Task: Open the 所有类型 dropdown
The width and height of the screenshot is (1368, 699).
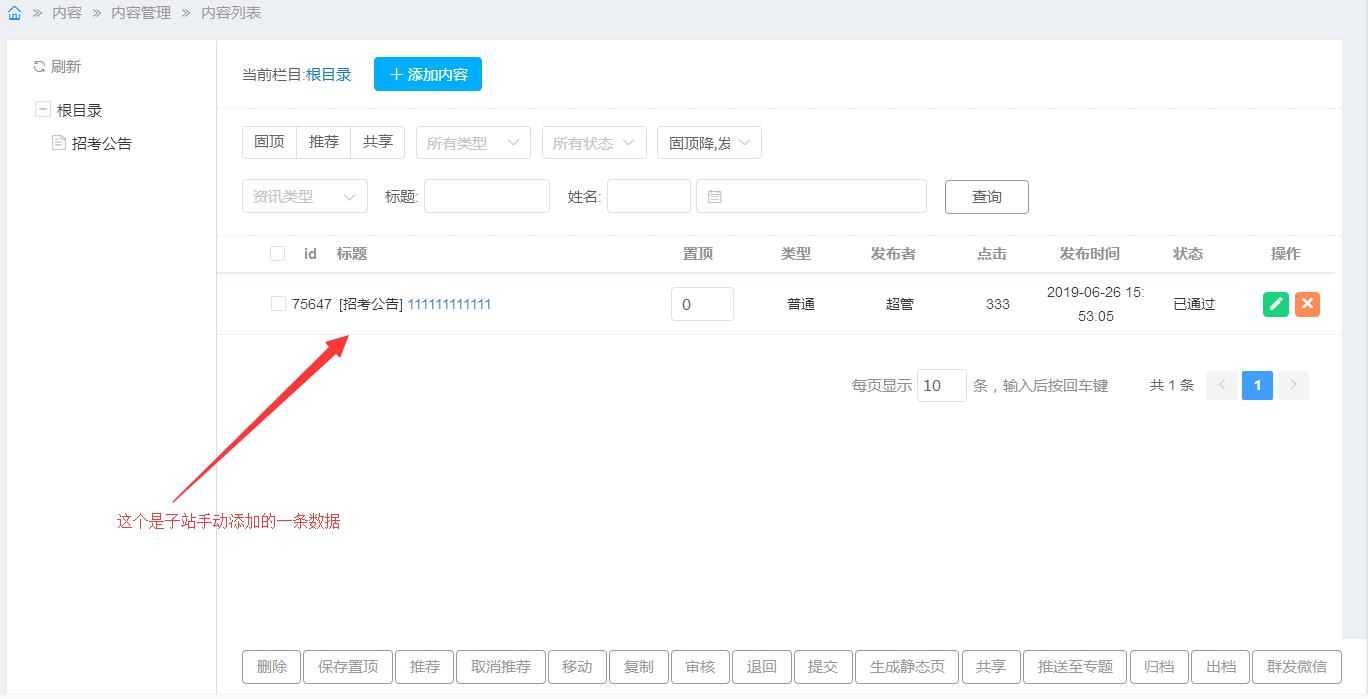Action: point(473,143)
